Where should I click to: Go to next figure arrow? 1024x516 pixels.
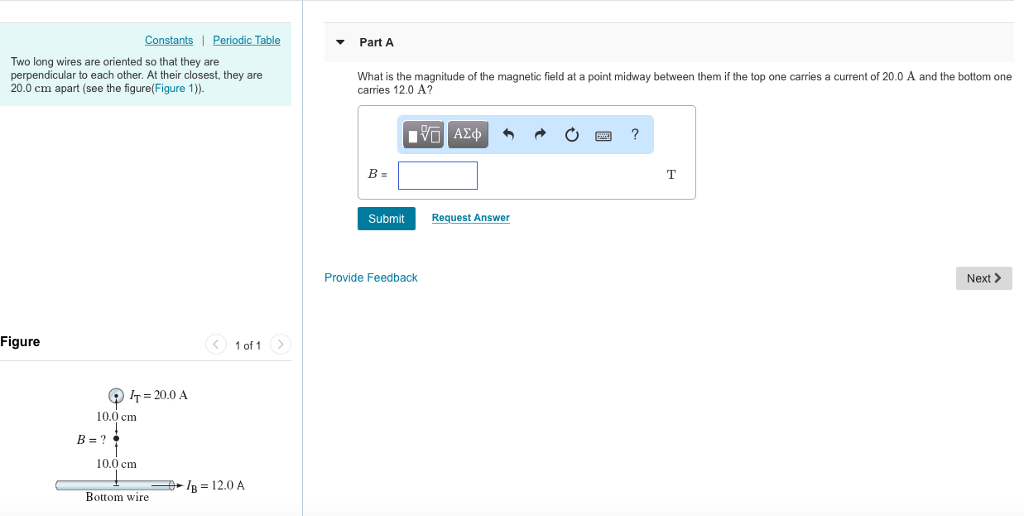coord(281,345)
